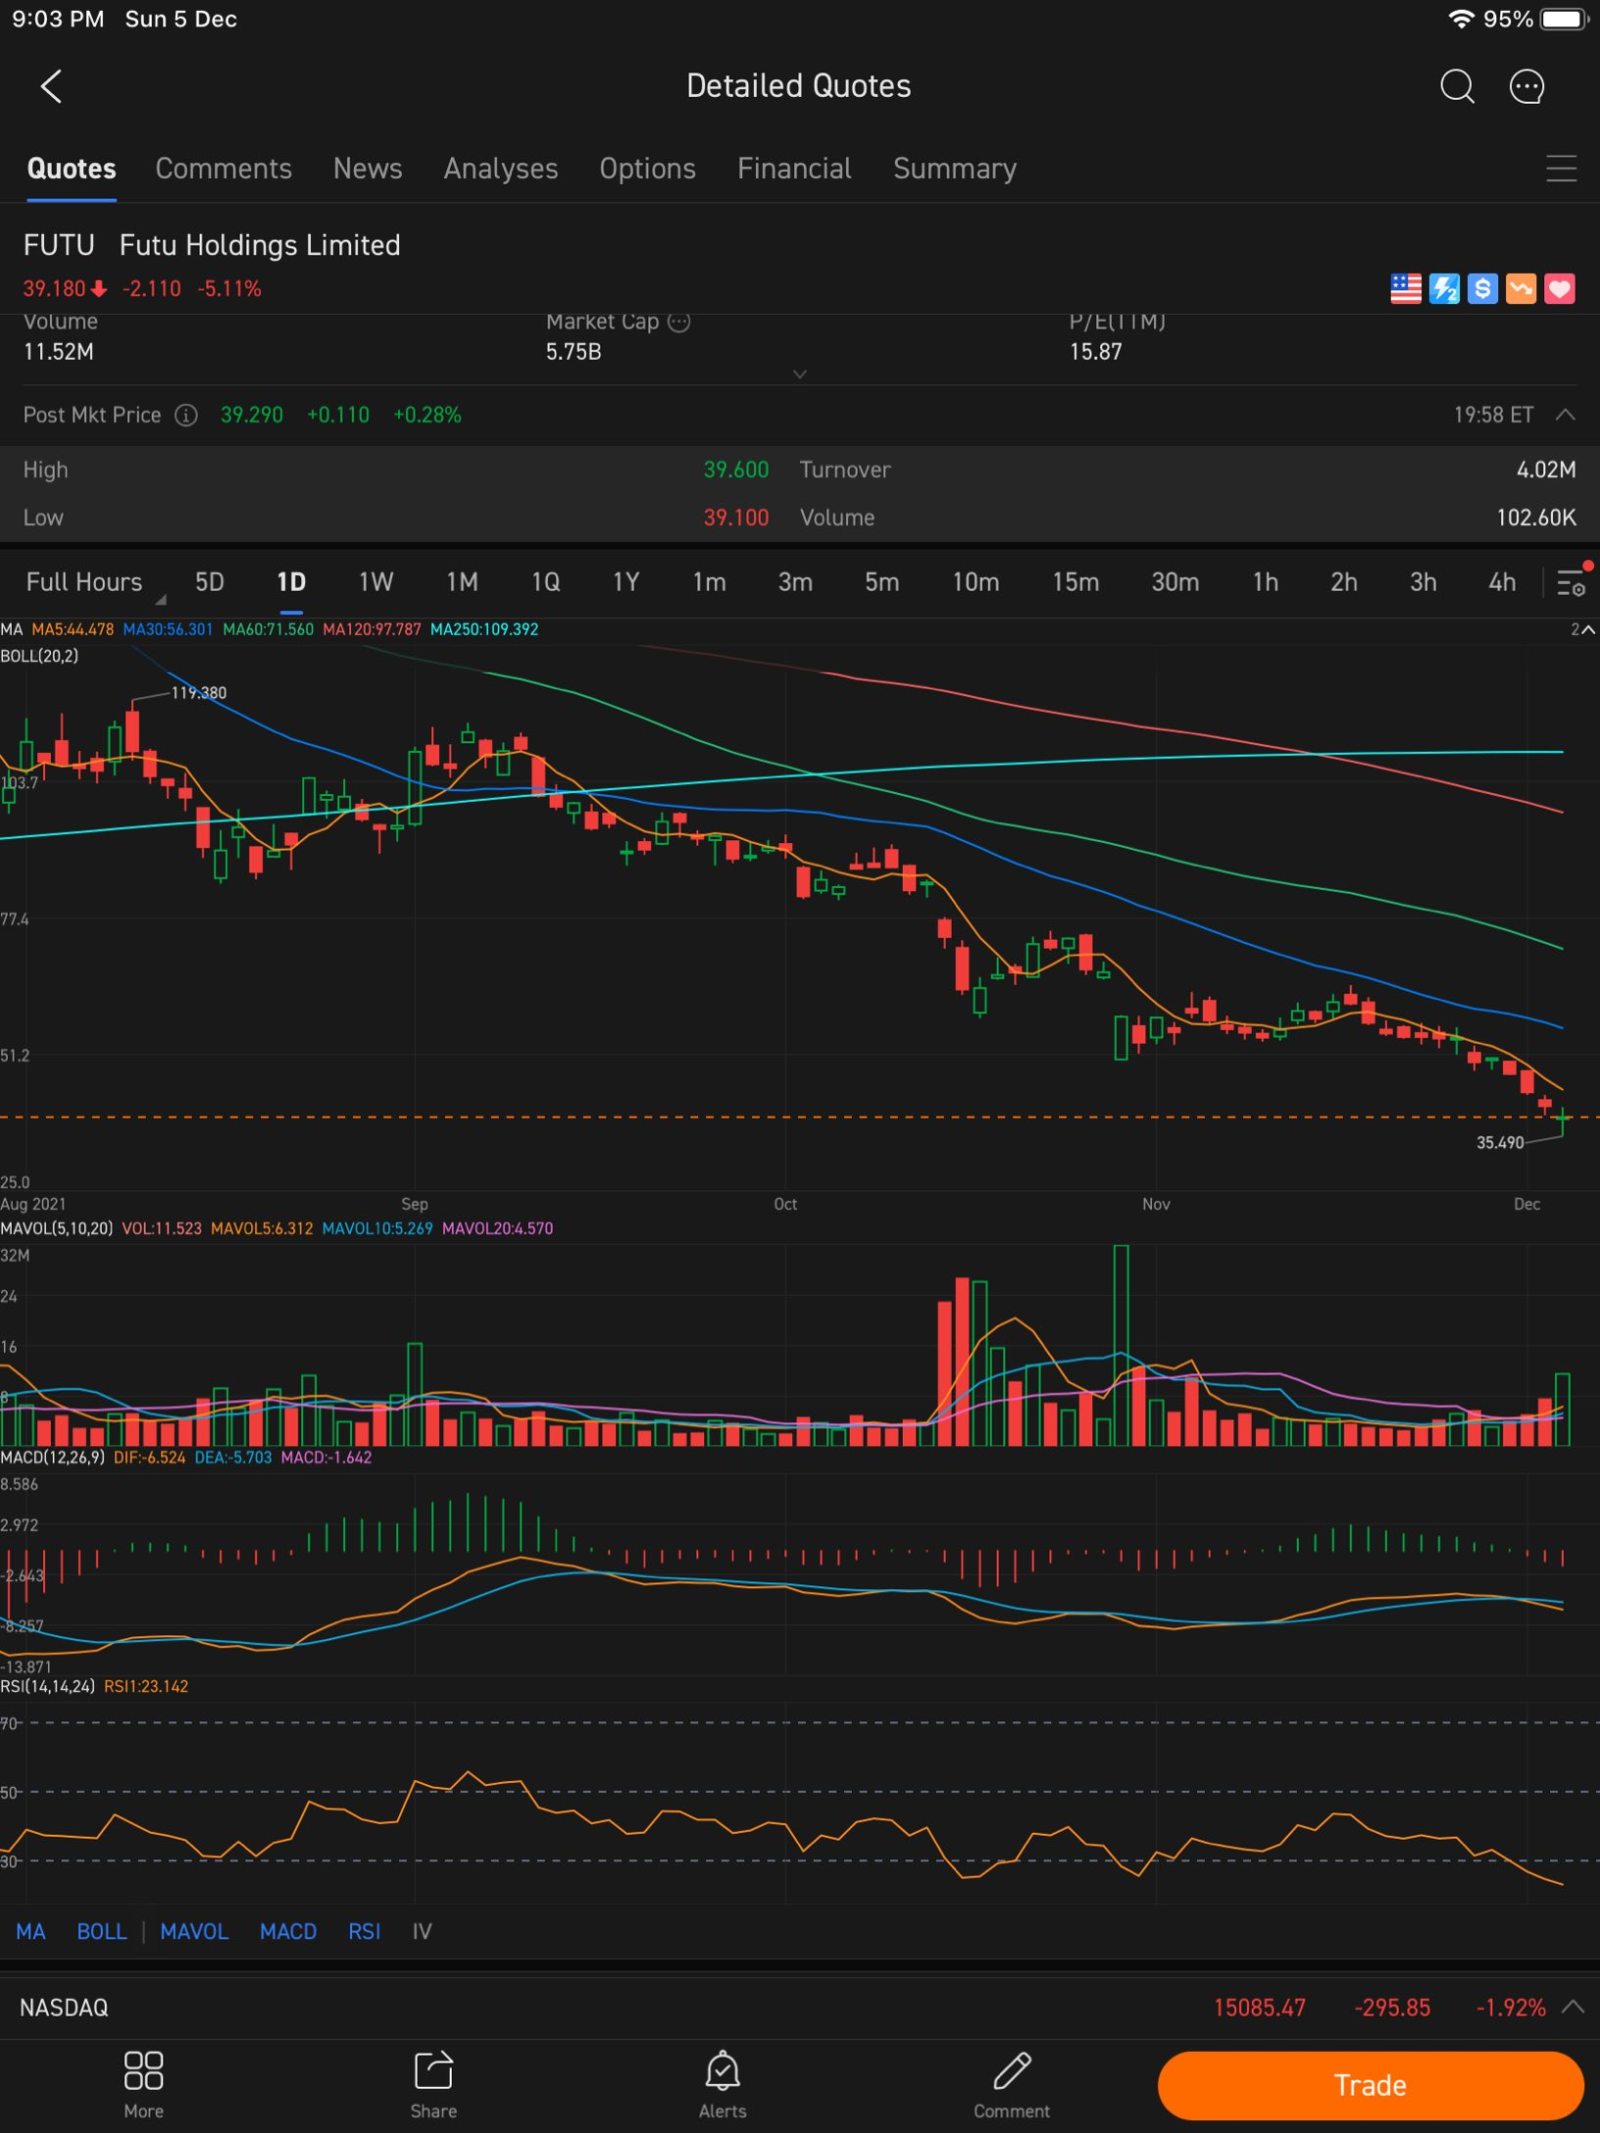
Task: Select the 1Y chart period
Action: (626, 582)
